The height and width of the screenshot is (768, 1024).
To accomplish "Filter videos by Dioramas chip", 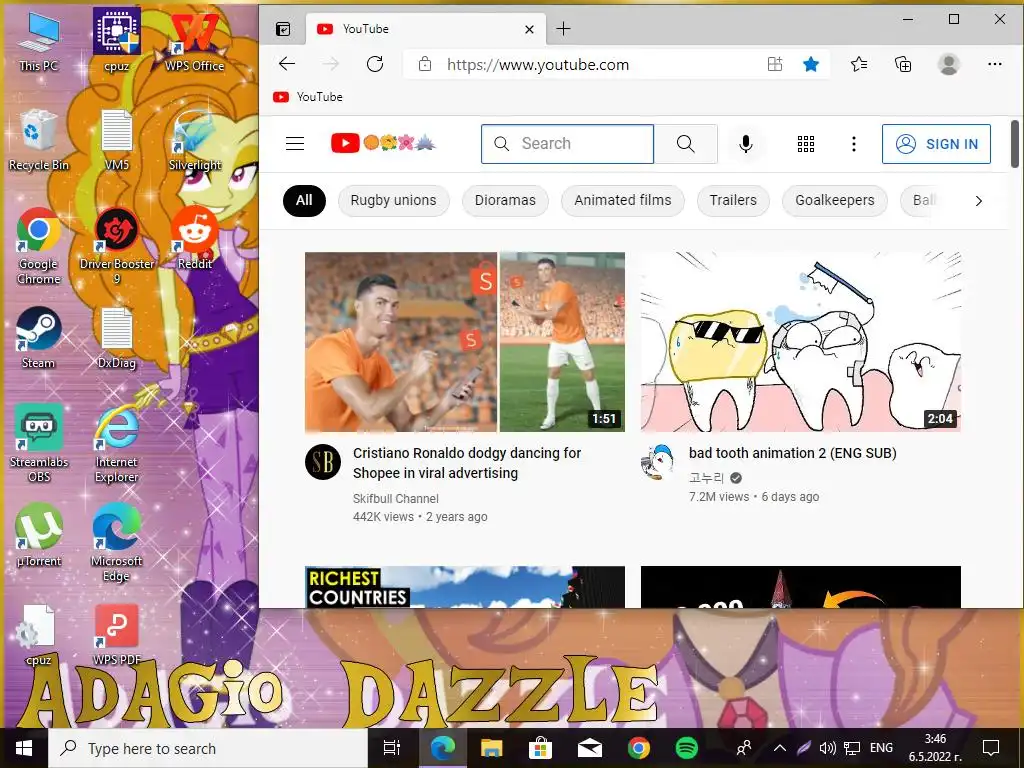I will pos(505,200).
